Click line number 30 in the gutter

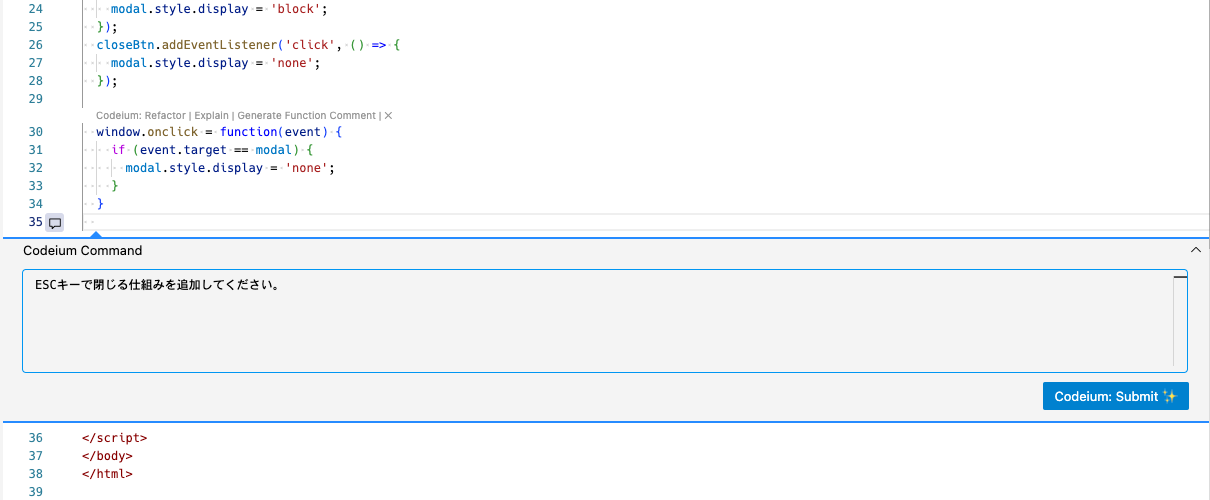pyautogui.click(x=36, y=132)
